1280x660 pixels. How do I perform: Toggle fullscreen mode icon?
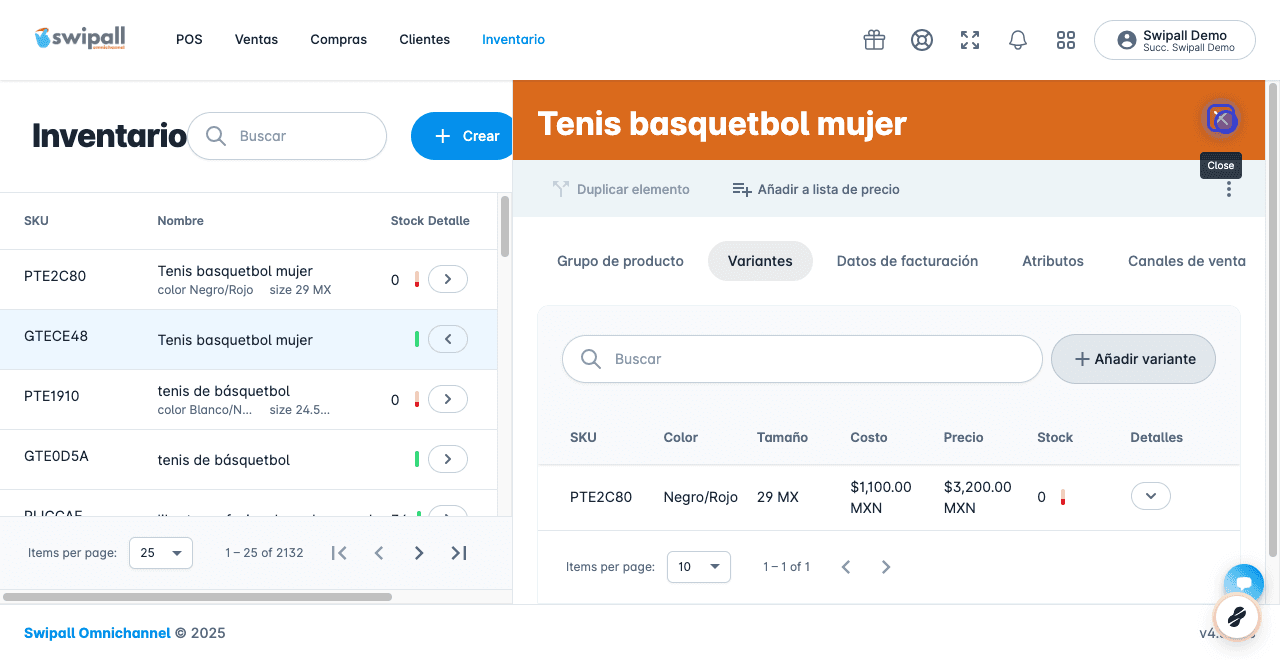(970, 40)
